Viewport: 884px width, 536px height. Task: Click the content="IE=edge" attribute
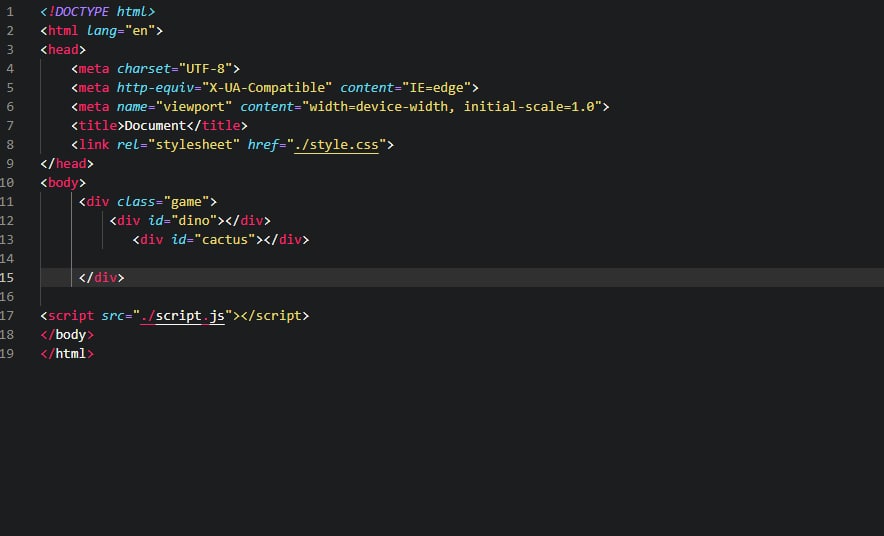tap(405, 88)
